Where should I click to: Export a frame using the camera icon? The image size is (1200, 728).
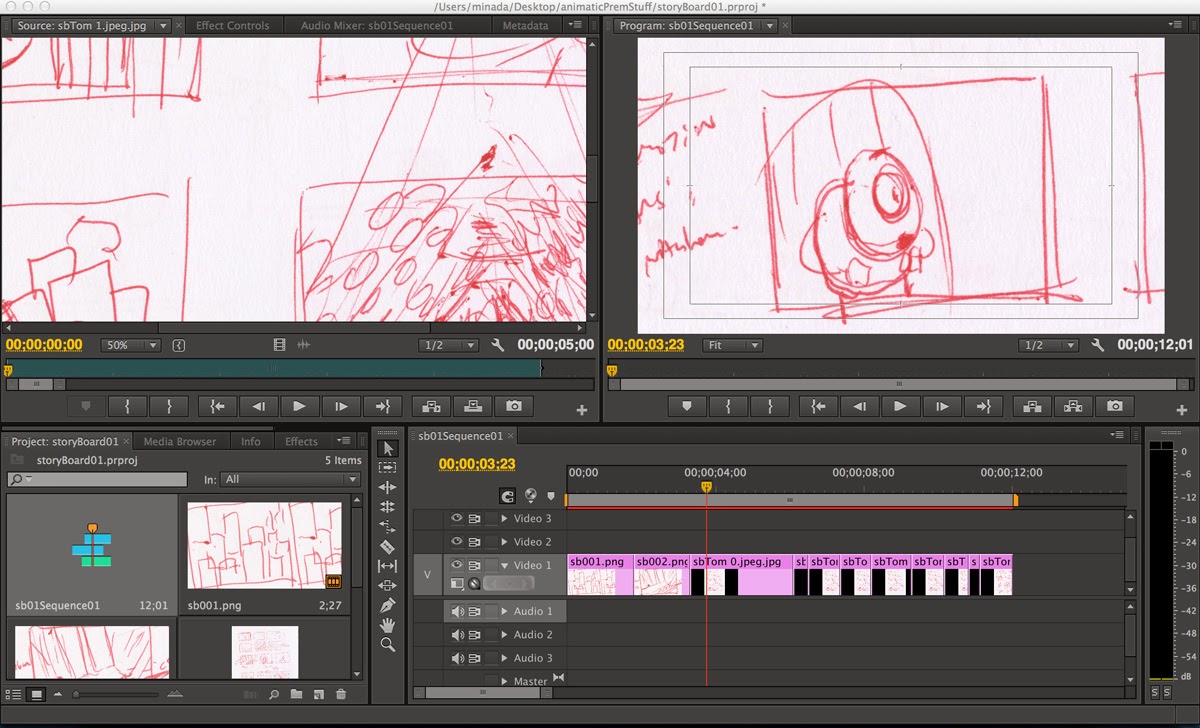[x=1114, y=406]
